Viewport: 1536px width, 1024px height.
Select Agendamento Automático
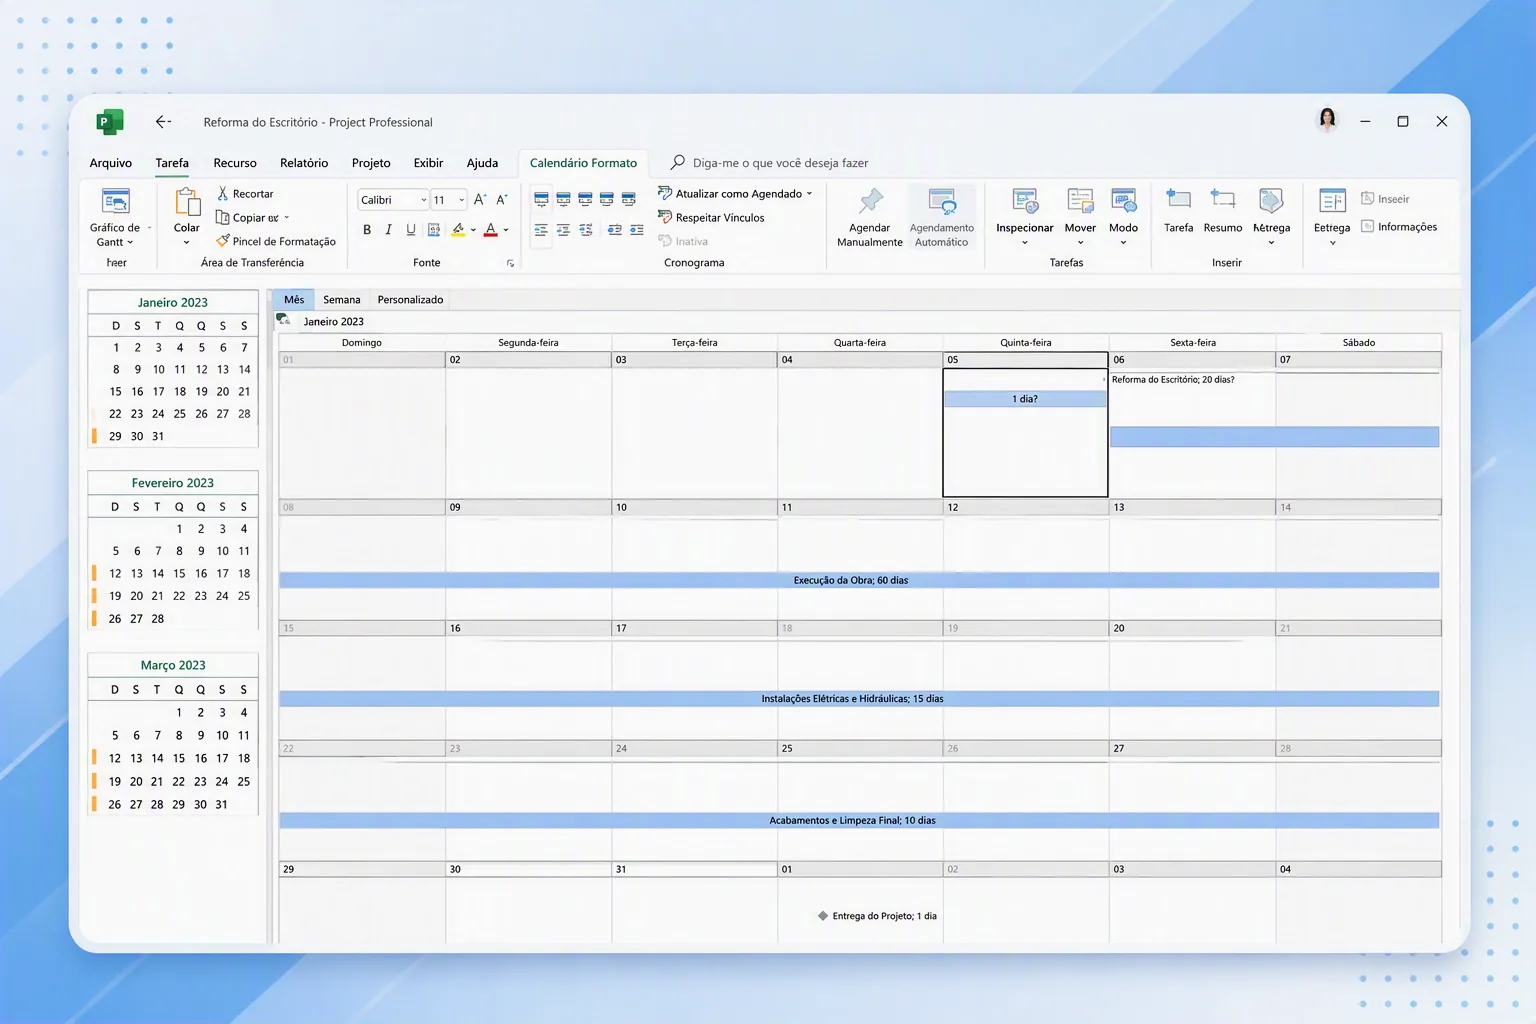pyautogui.click(x=942, y=217)
